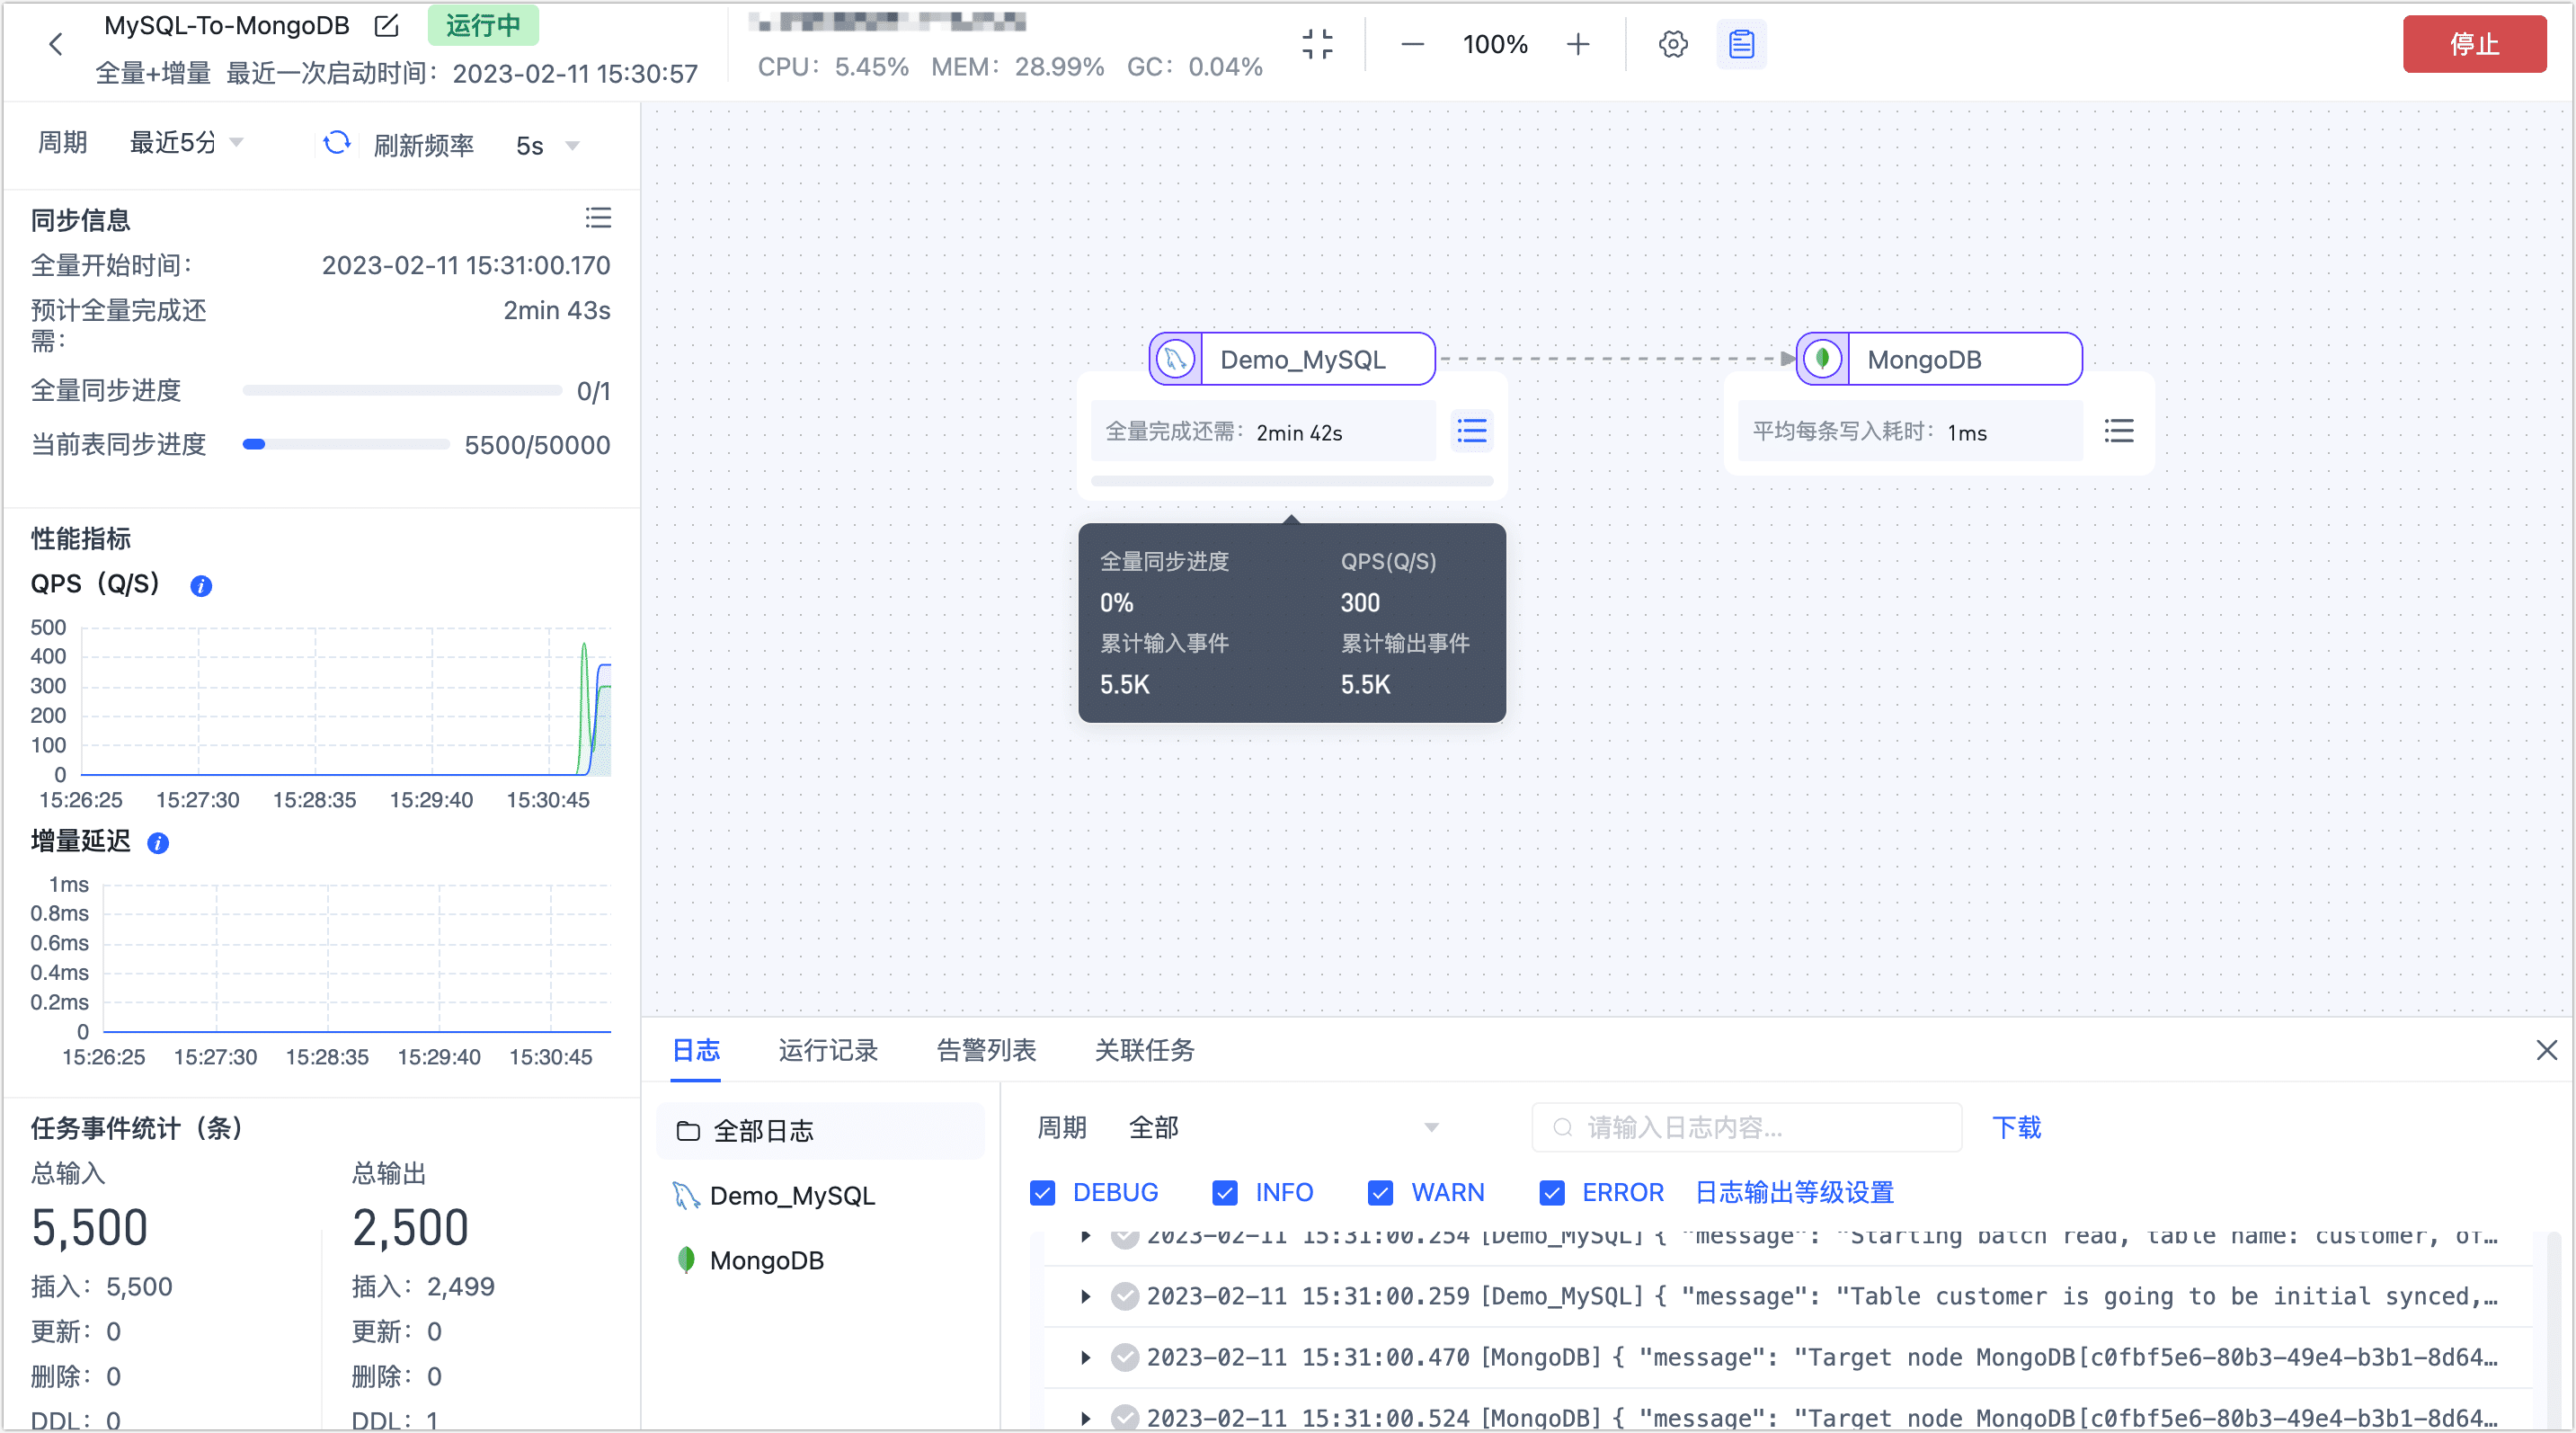Select Demo_MySQL in the log tree
Image resolution: width=2576 pixels, height=1433 pixels.
coord(821,1195)
